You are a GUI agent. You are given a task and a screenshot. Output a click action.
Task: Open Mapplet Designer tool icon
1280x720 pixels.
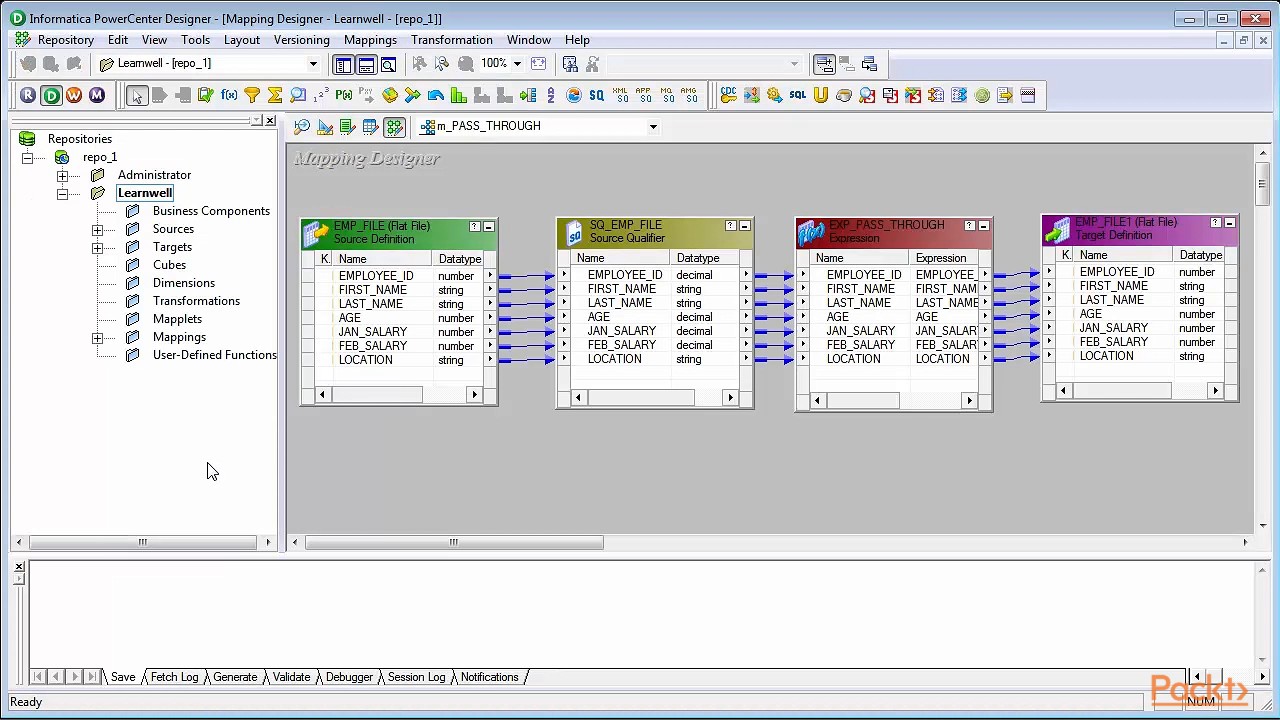(x=370, y=127)
